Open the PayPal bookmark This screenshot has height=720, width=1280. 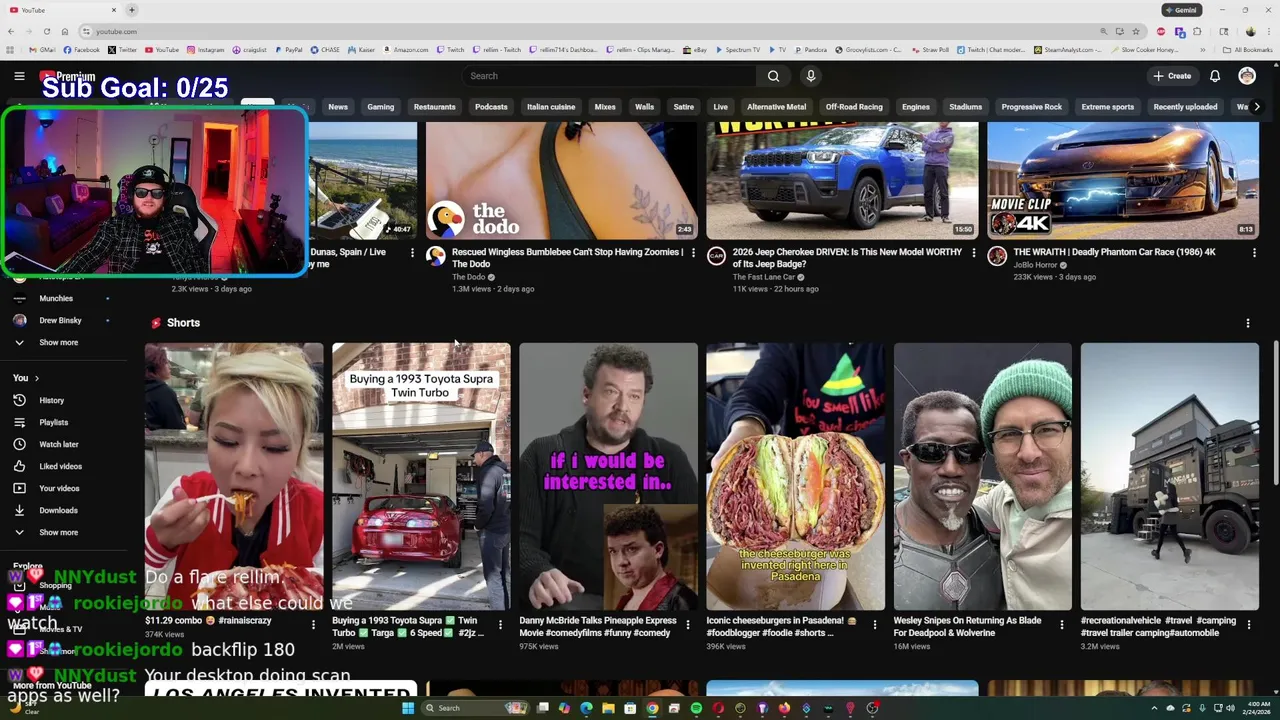[288, 50]
